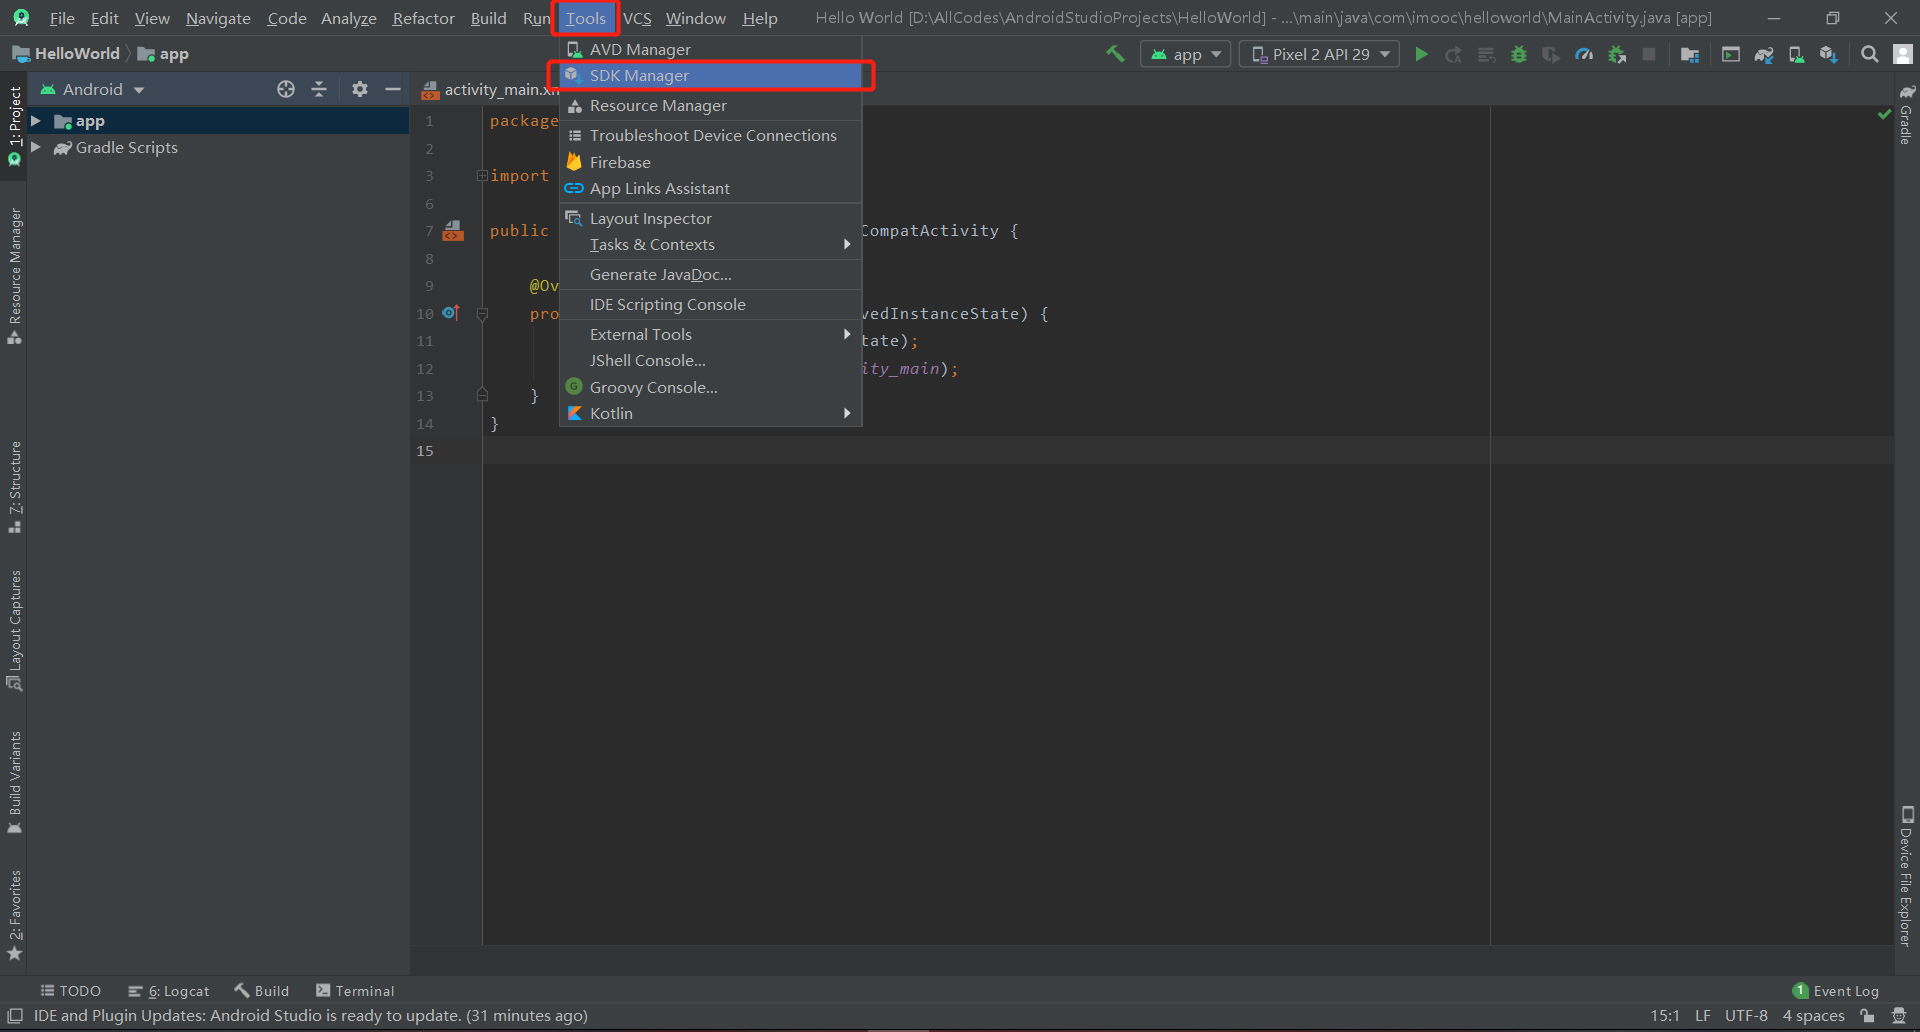This screenshot has width=1920, height=1032.
Task: Choose Troubleshoot Device Connections menu item
Action: (x=711, y=135)
